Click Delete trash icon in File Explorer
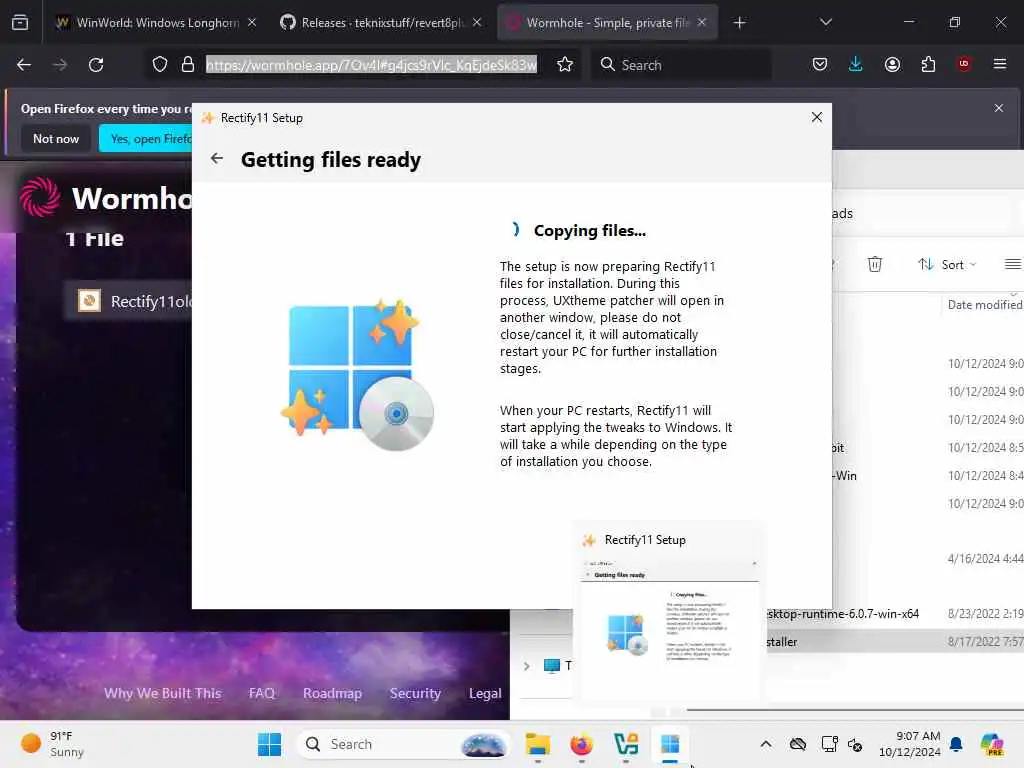 coord(874,264)
